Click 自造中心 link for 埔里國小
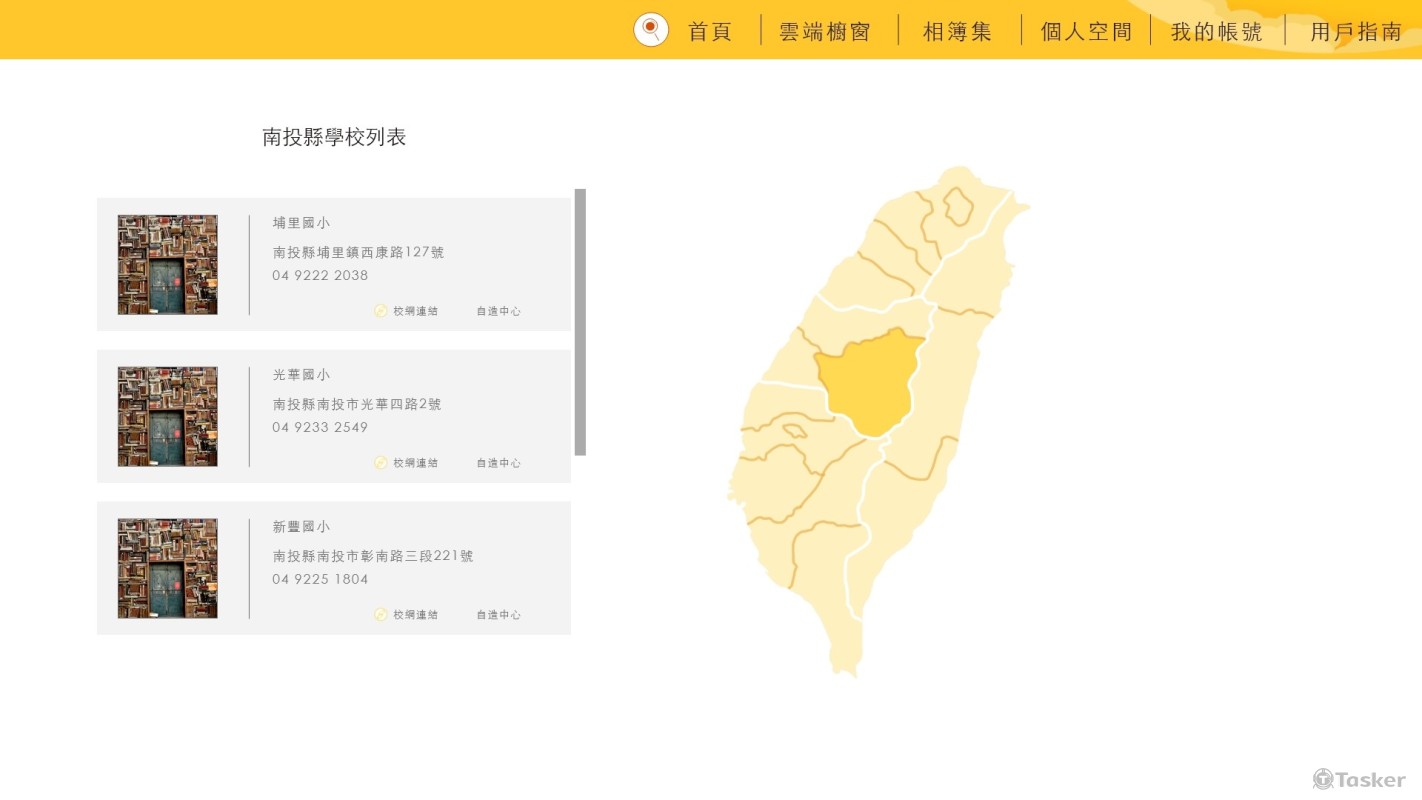Image resolution: width=1422 pixels, height=800 pixels. (x=498, y=311)
